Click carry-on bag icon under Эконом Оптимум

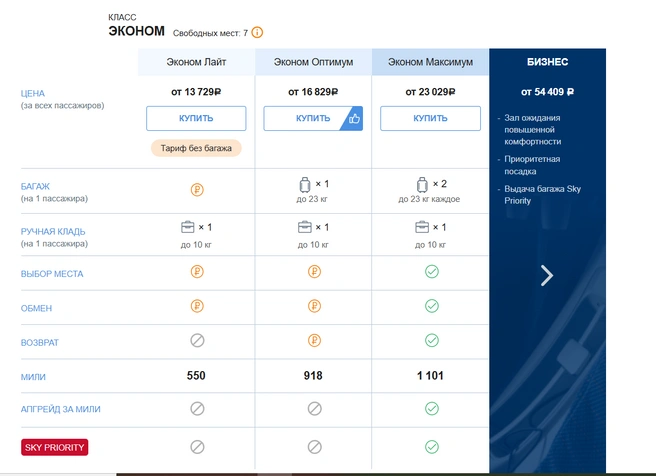coord(305,227)
